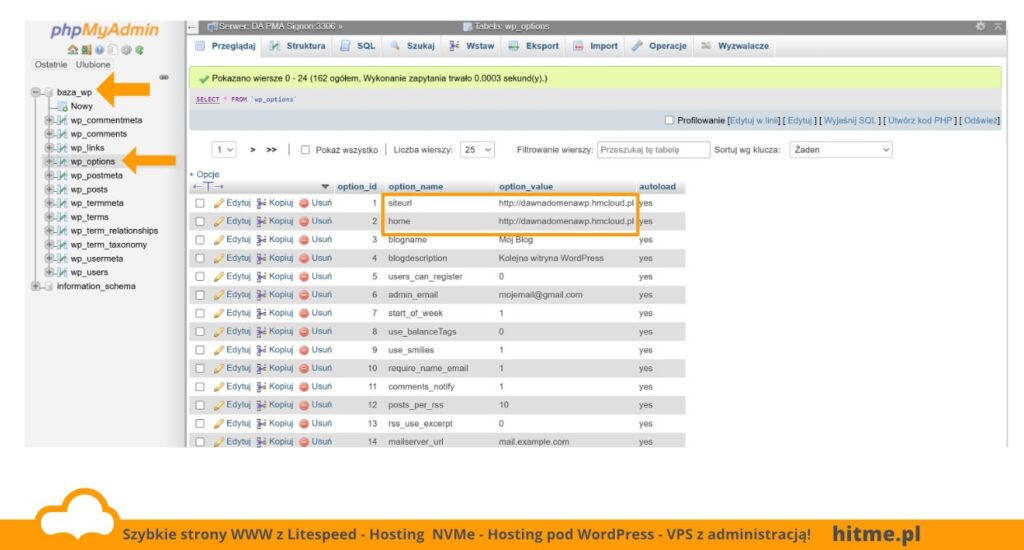Click the red delete icon for use_smilies row
Viewport: 1024px width, 550px height.
point(304,350)
